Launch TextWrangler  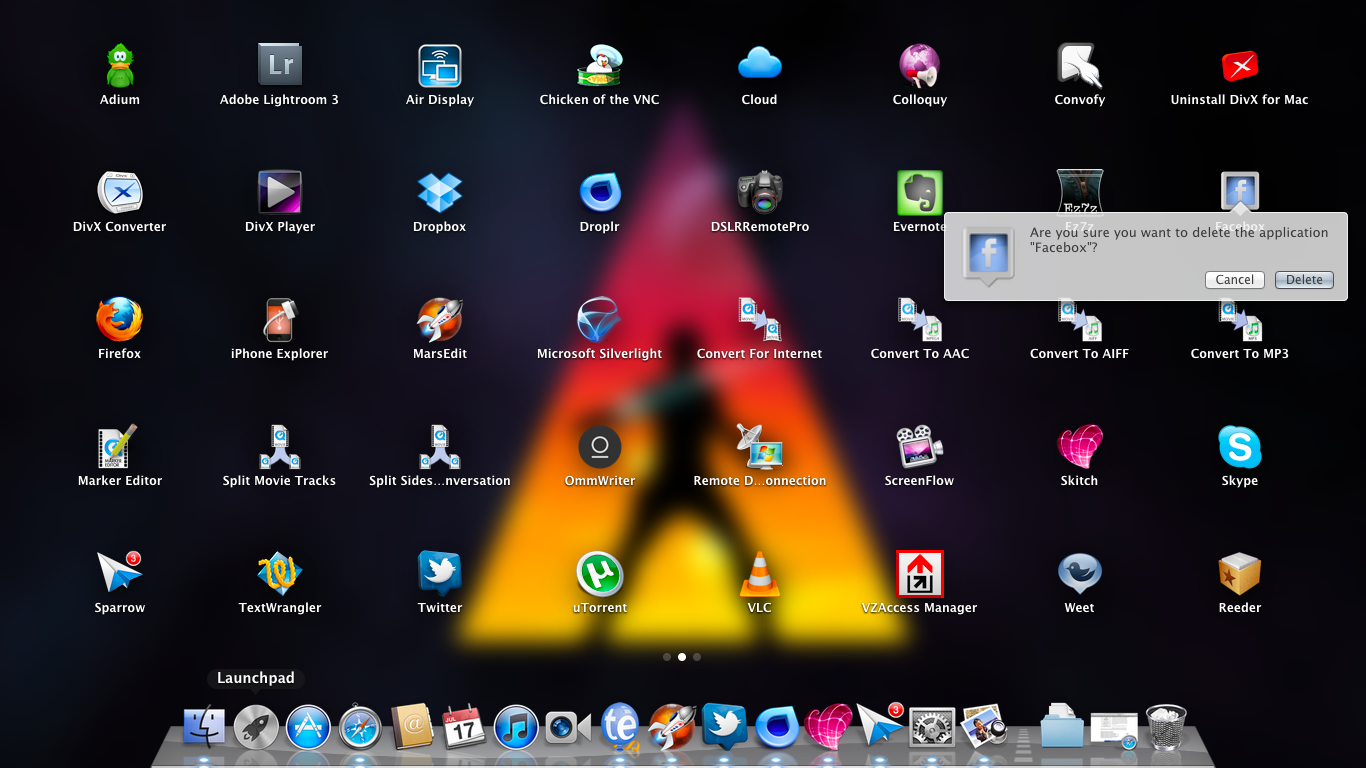[279, 574]
